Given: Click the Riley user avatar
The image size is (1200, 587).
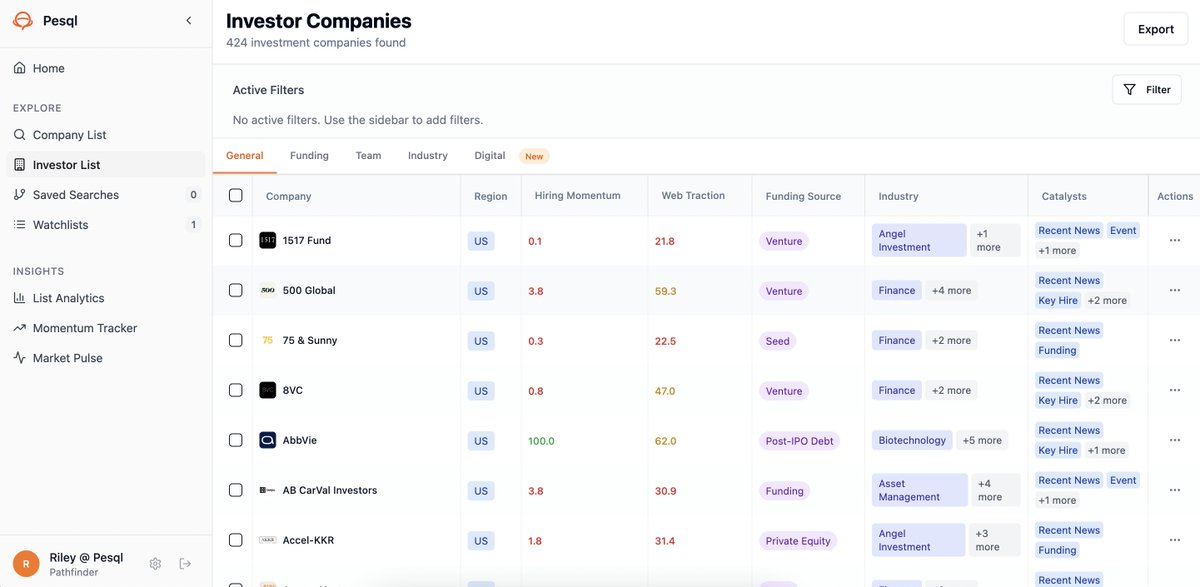Looking at the screenshot, I should click(26, 564).
